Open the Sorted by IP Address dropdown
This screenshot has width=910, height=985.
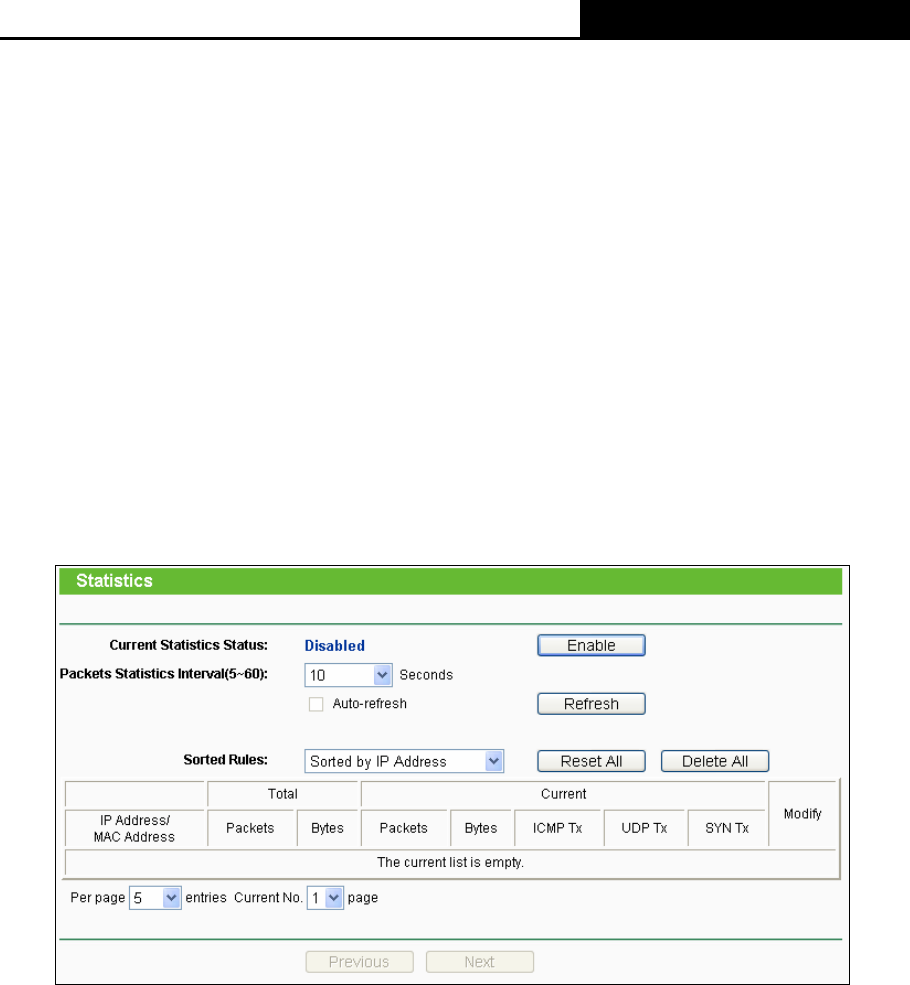404,761
